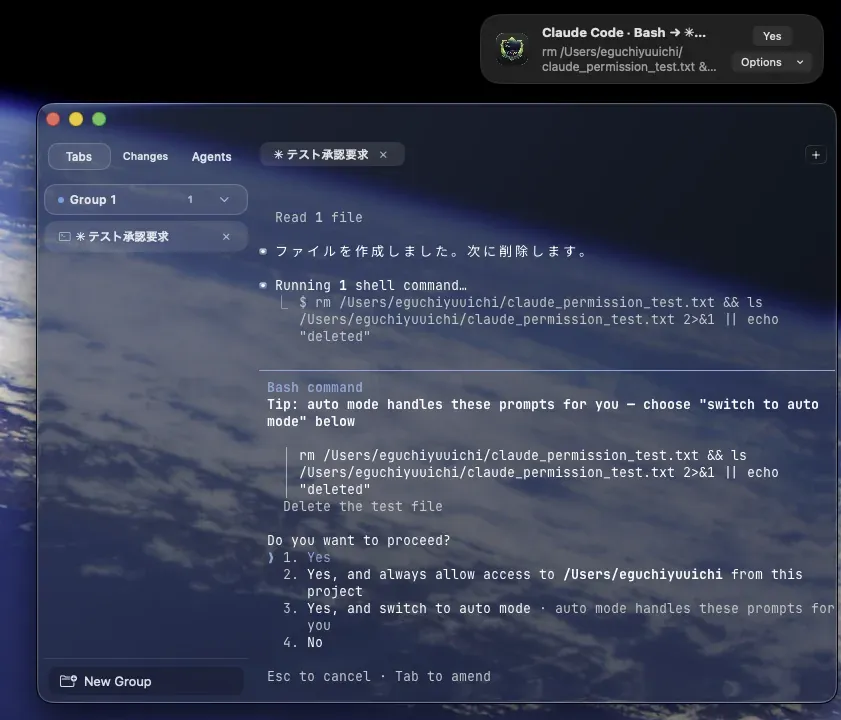The height and width of the screenshot is (720, 841).
Task: Click the 'Bash command' heading
Action: click(315, 387)
